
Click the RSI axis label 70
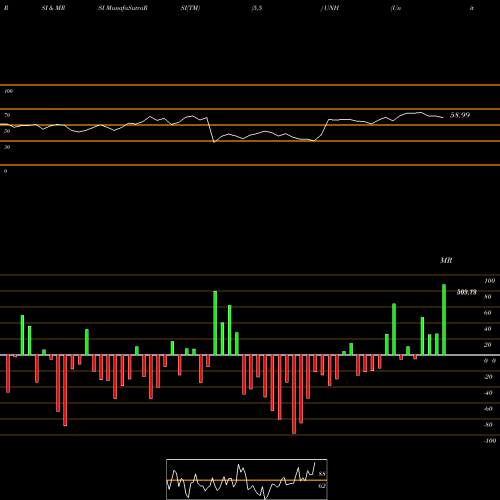pyautogui.click(x=7, y=115)
